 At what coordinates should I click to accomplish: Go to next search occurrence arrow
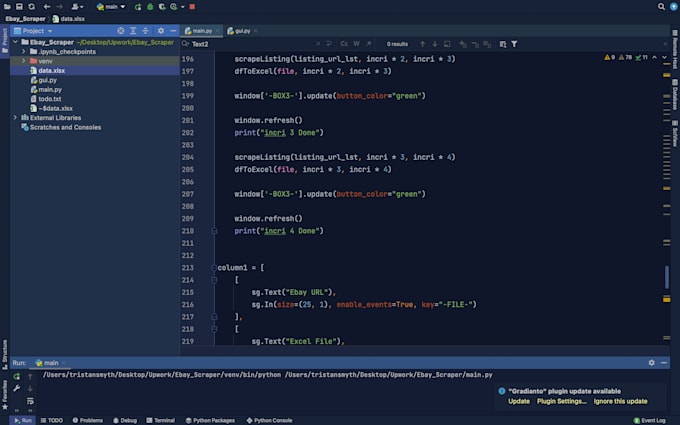pos(435,44)
